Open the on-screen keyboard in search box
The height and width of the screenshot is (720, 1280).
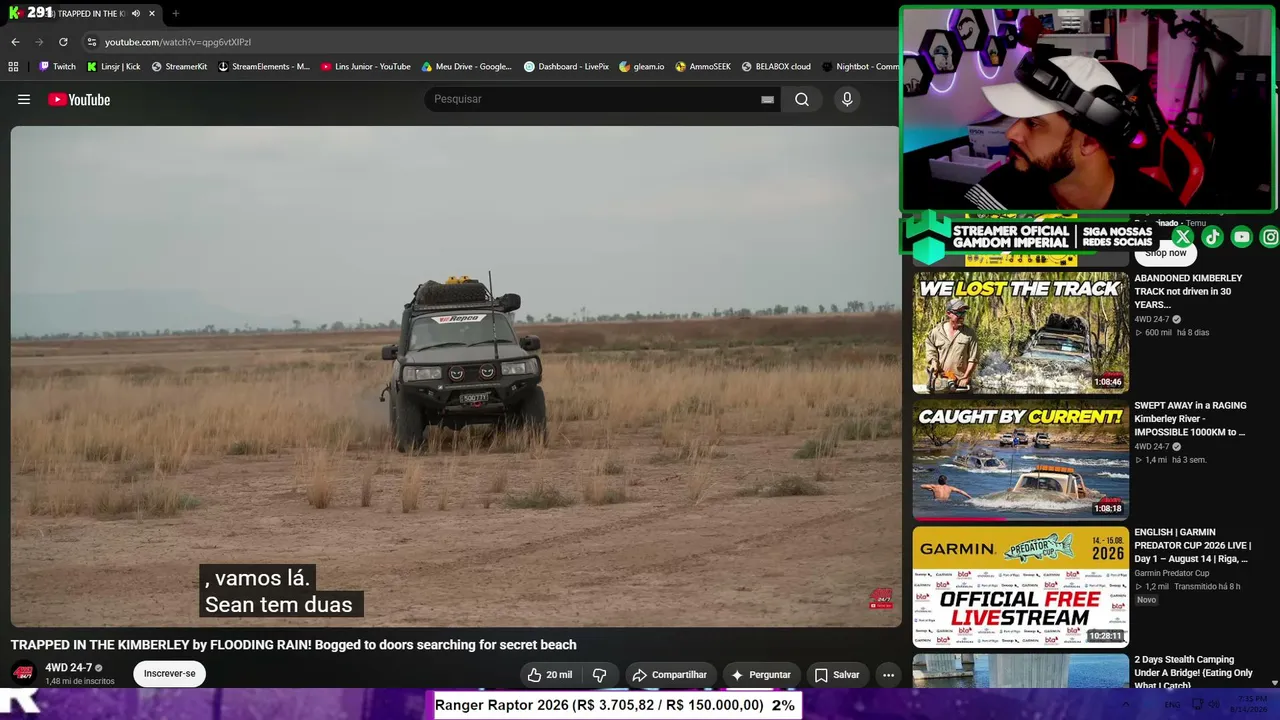(767, 99)
